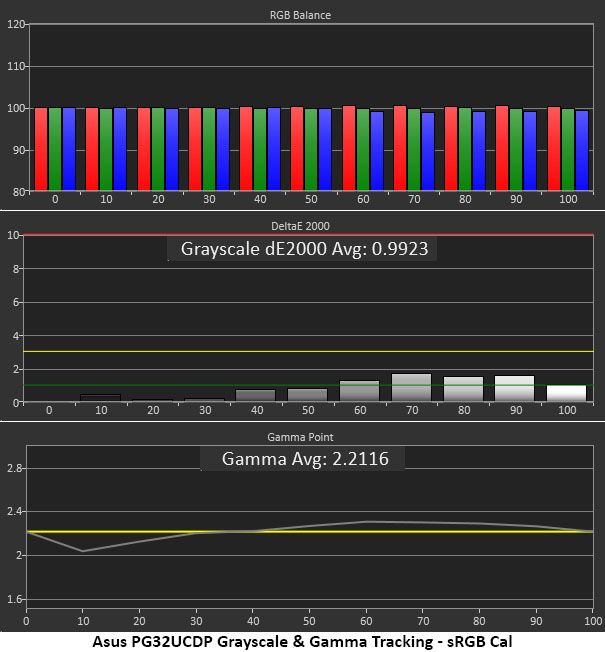Viewport: 605px width, 652px height.
Task: Click the blue bar at 20 in RGB Balance
Action: click(172, 150)
